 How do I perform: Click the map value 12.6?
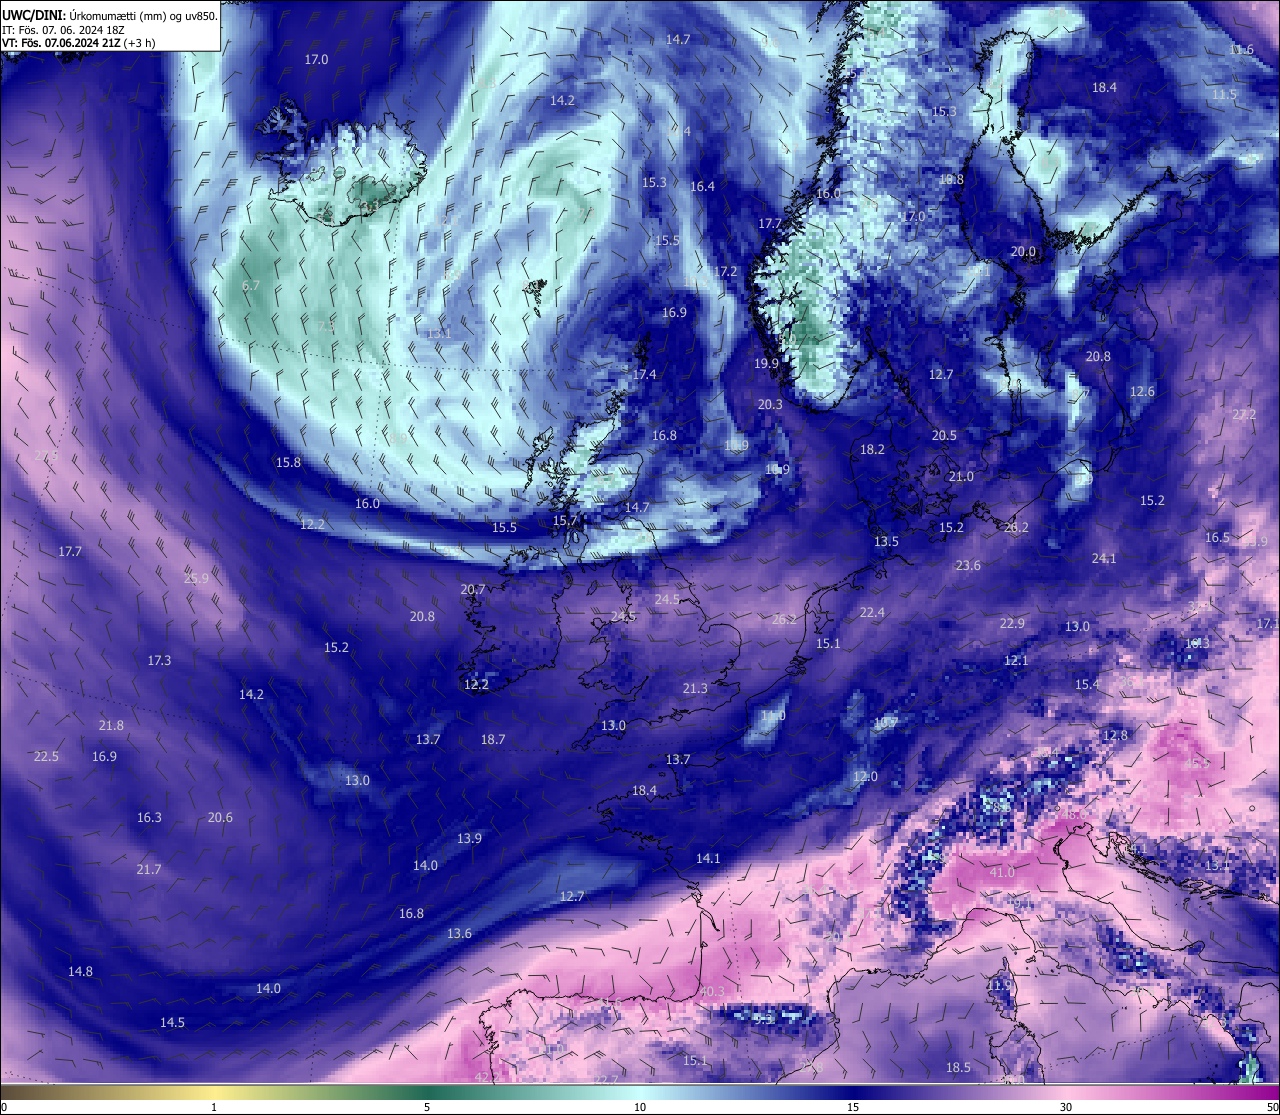(x=1142, y=391)
